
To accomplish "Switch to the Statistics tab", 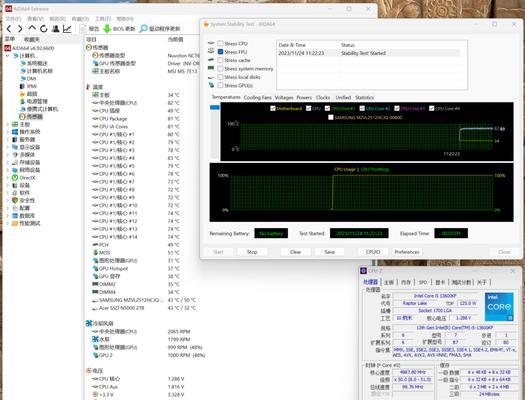I will [364, 97].
